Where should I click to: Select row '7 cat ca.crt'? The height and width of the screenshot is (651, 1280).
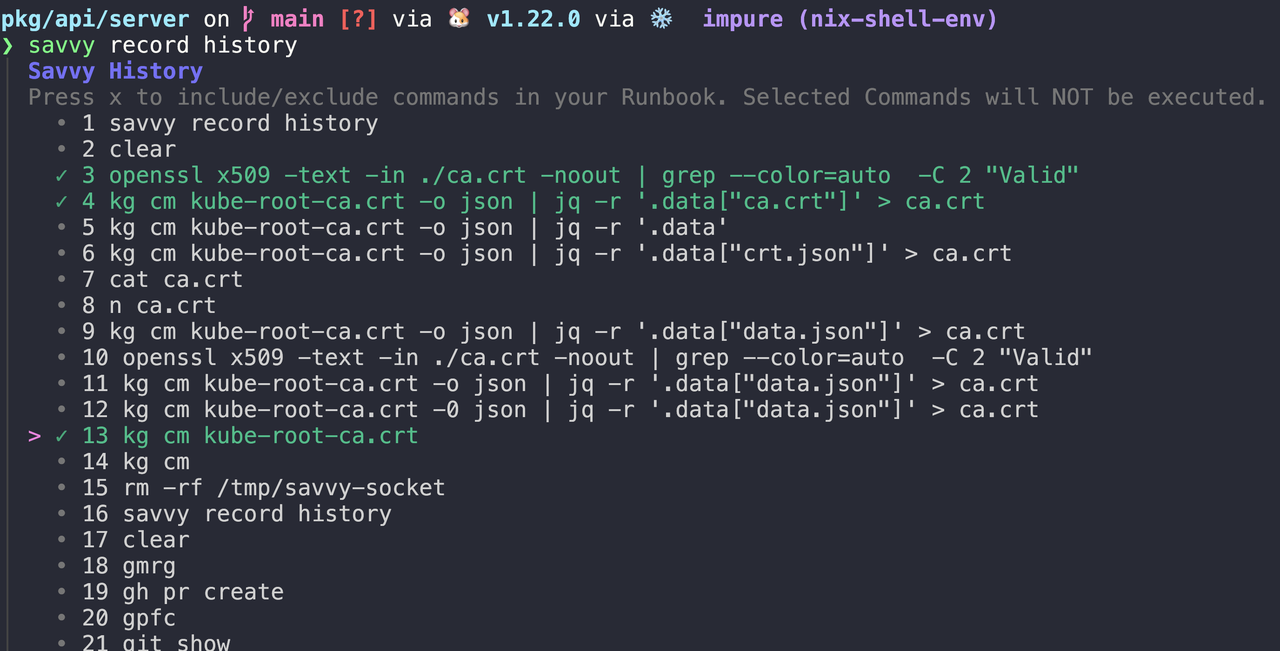162,279
